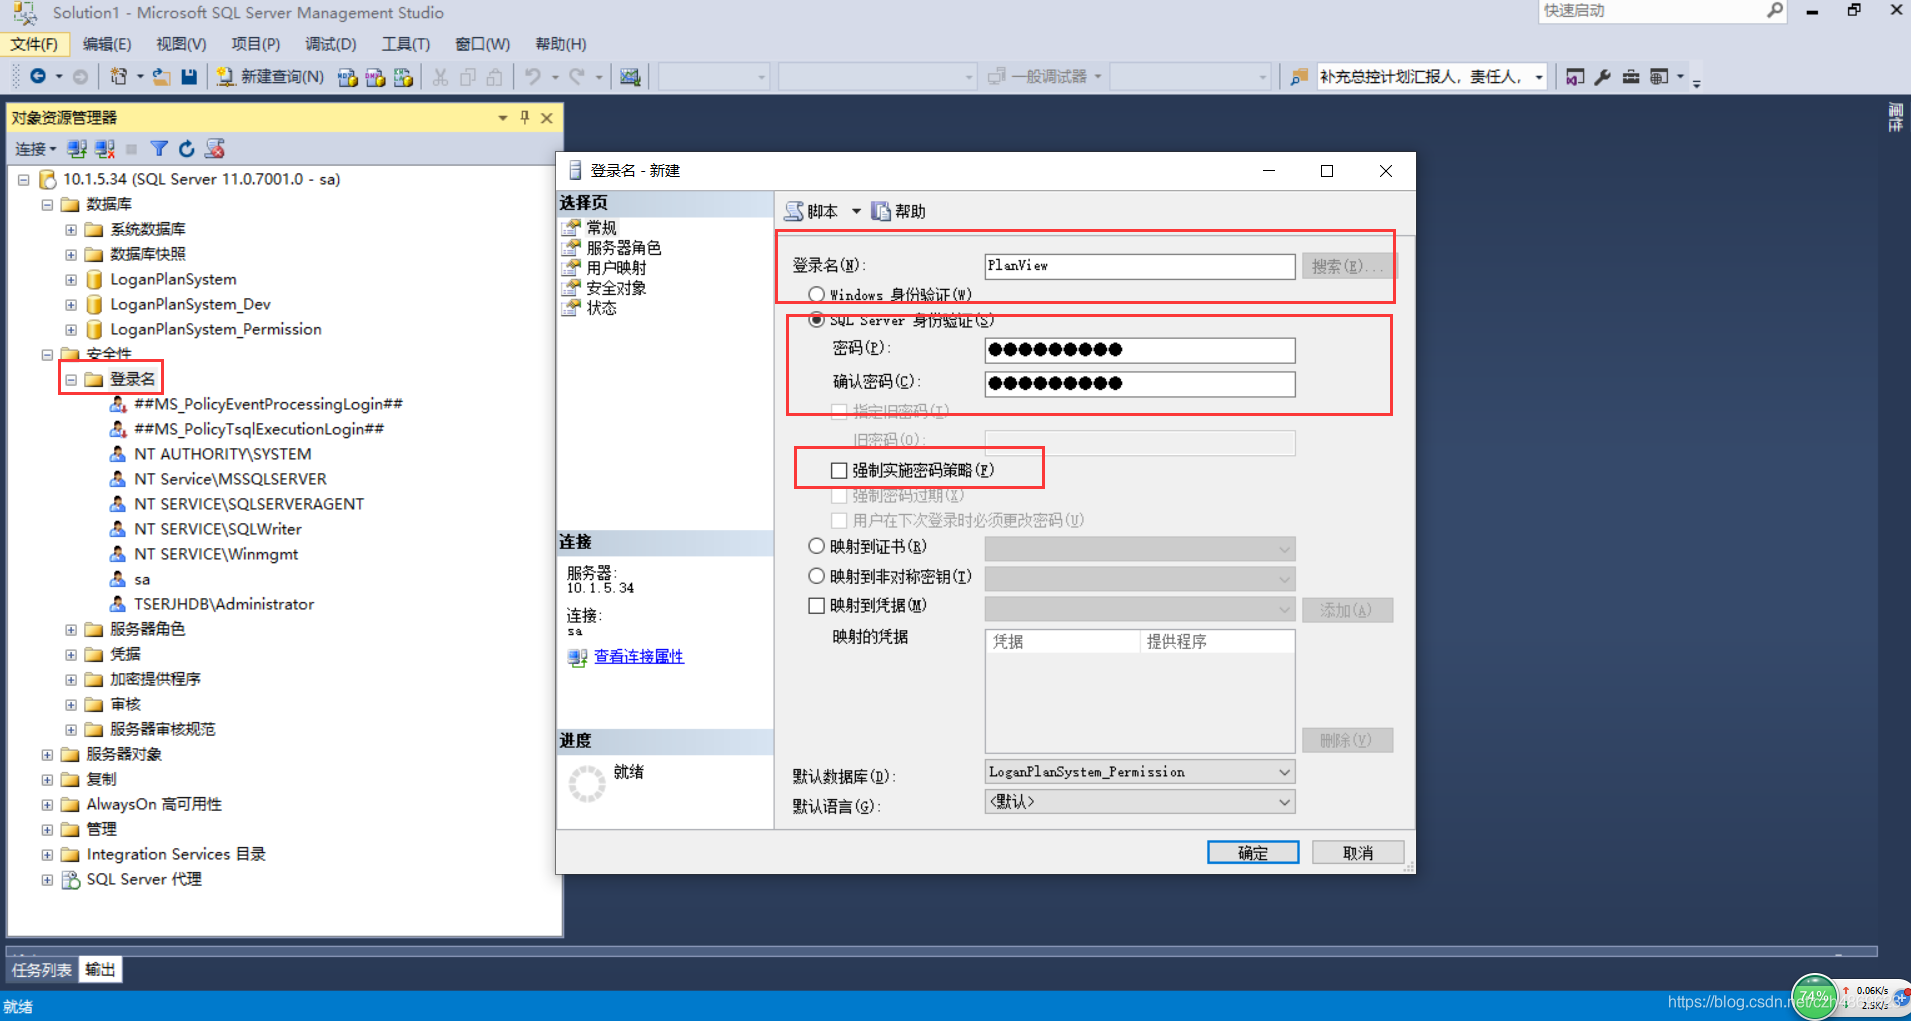Viewport: 1911px width, 1021px height.
Task: Click the save floppy disk icon
Action: point(189,76)
